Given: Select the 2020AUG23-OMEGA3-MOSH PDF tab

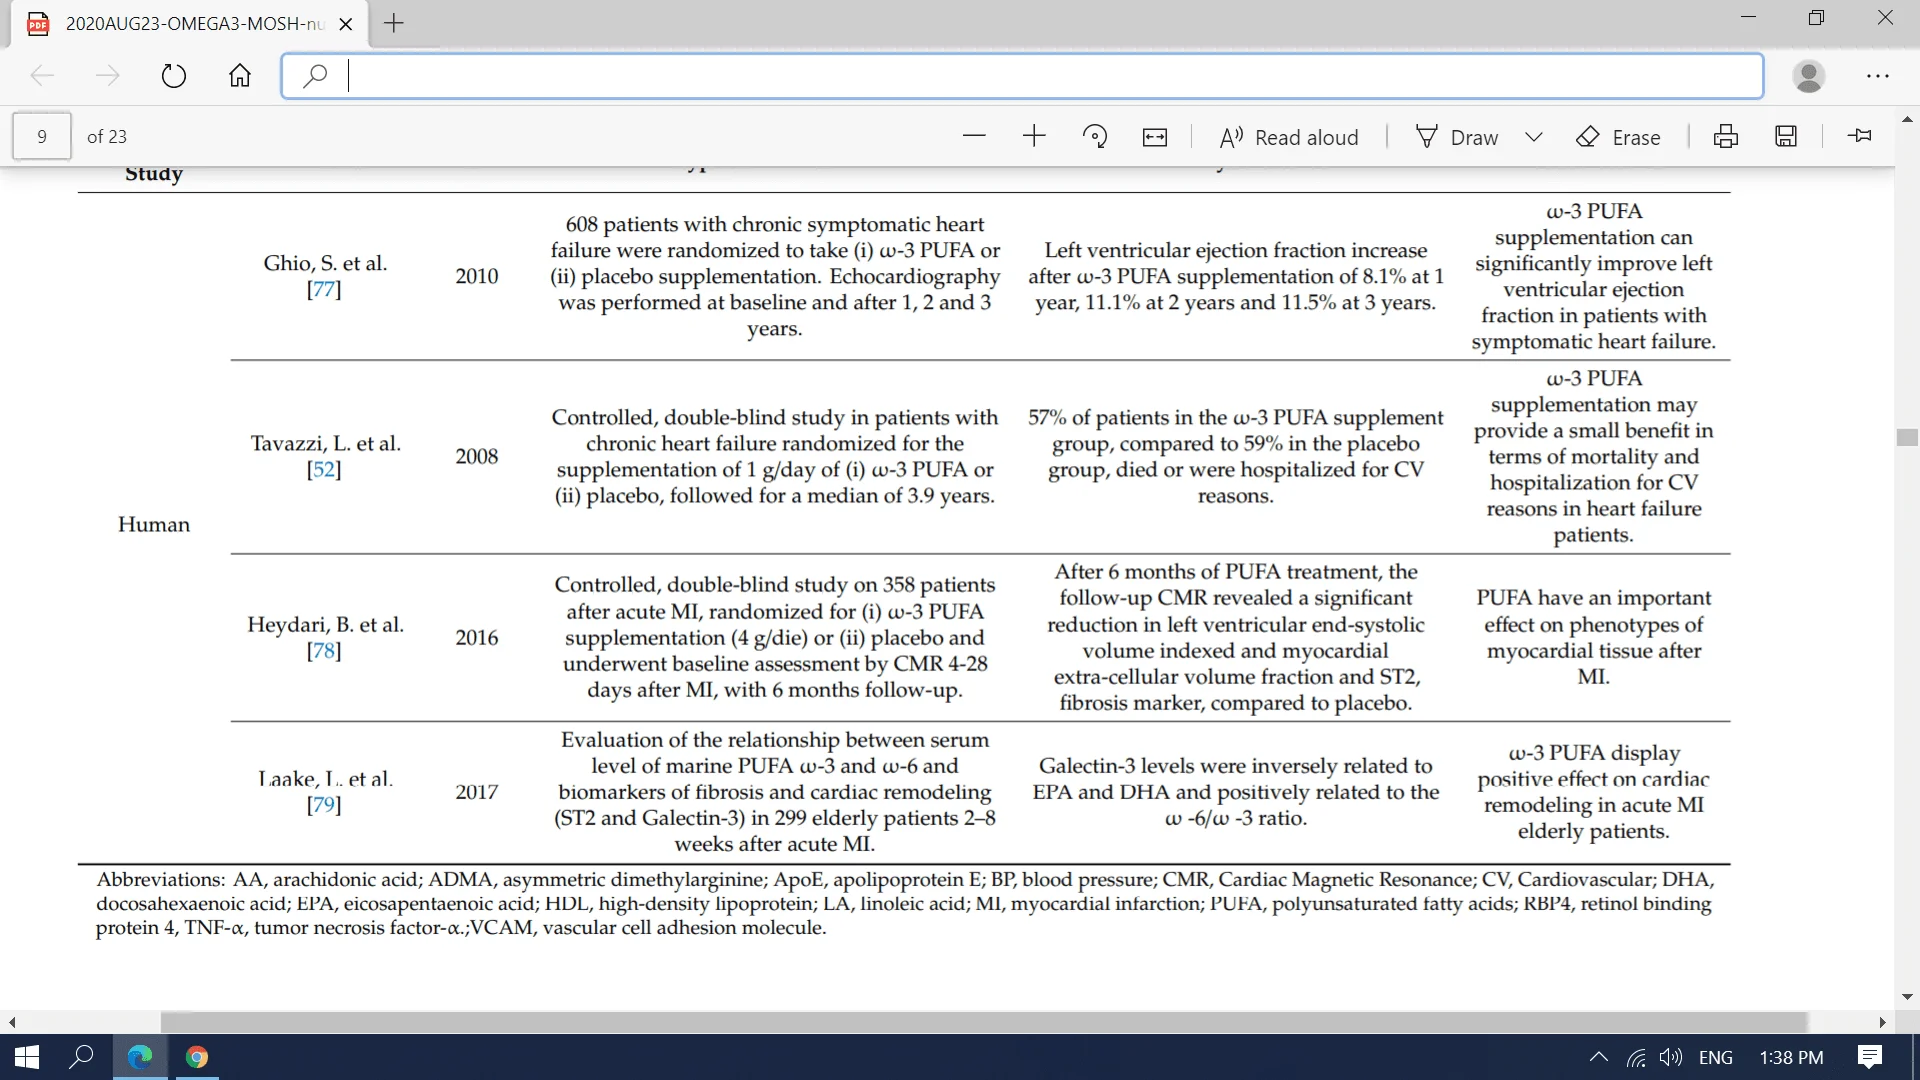Looking at the screenshot, I should tap(190, 24).
